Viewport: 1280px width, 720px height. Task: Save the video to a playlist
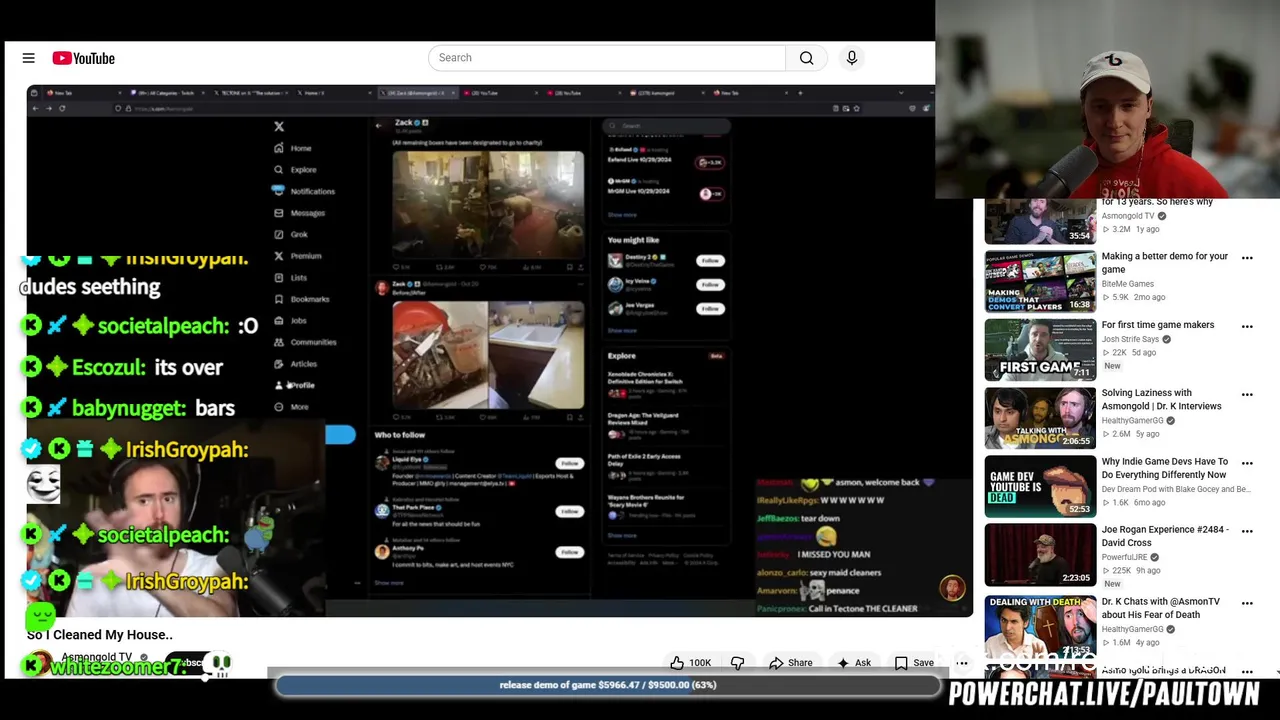click(914, 662)
